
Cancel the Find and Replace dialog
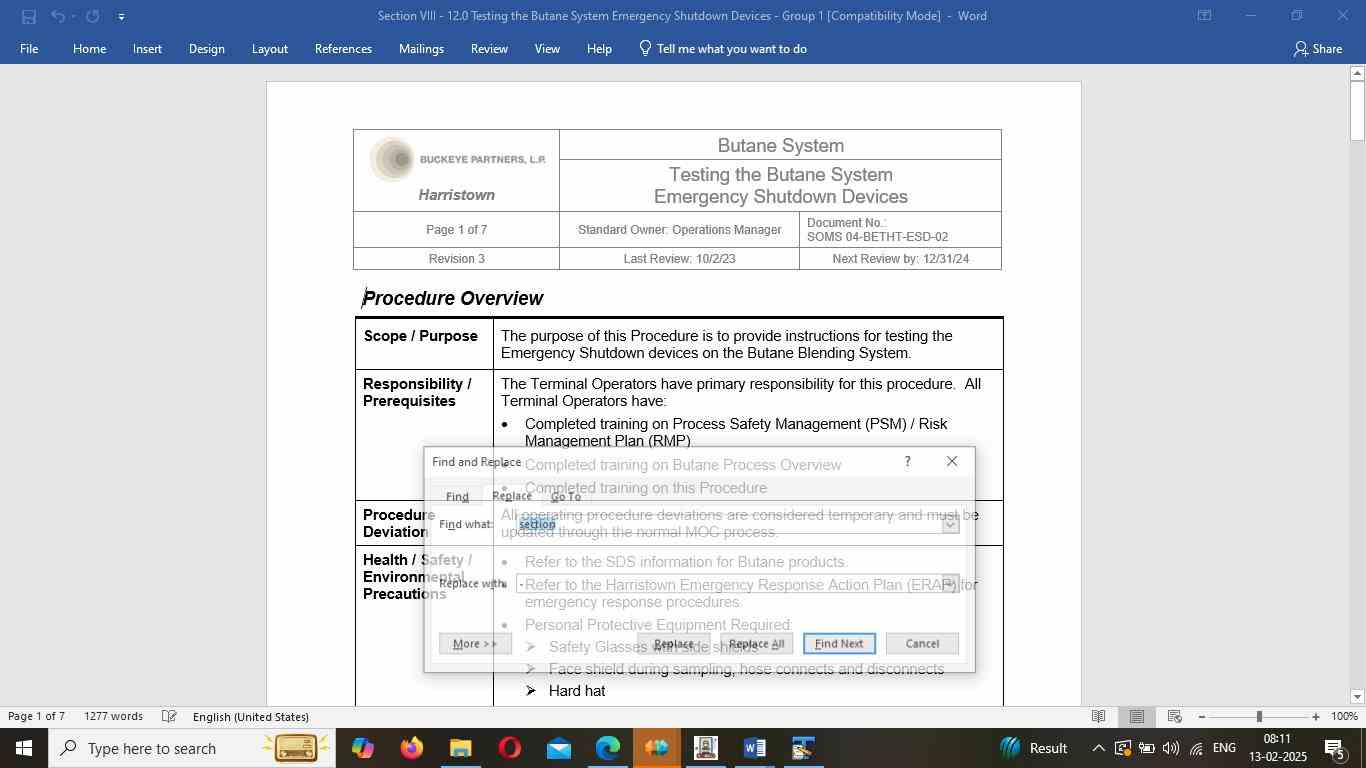point(922,643)
